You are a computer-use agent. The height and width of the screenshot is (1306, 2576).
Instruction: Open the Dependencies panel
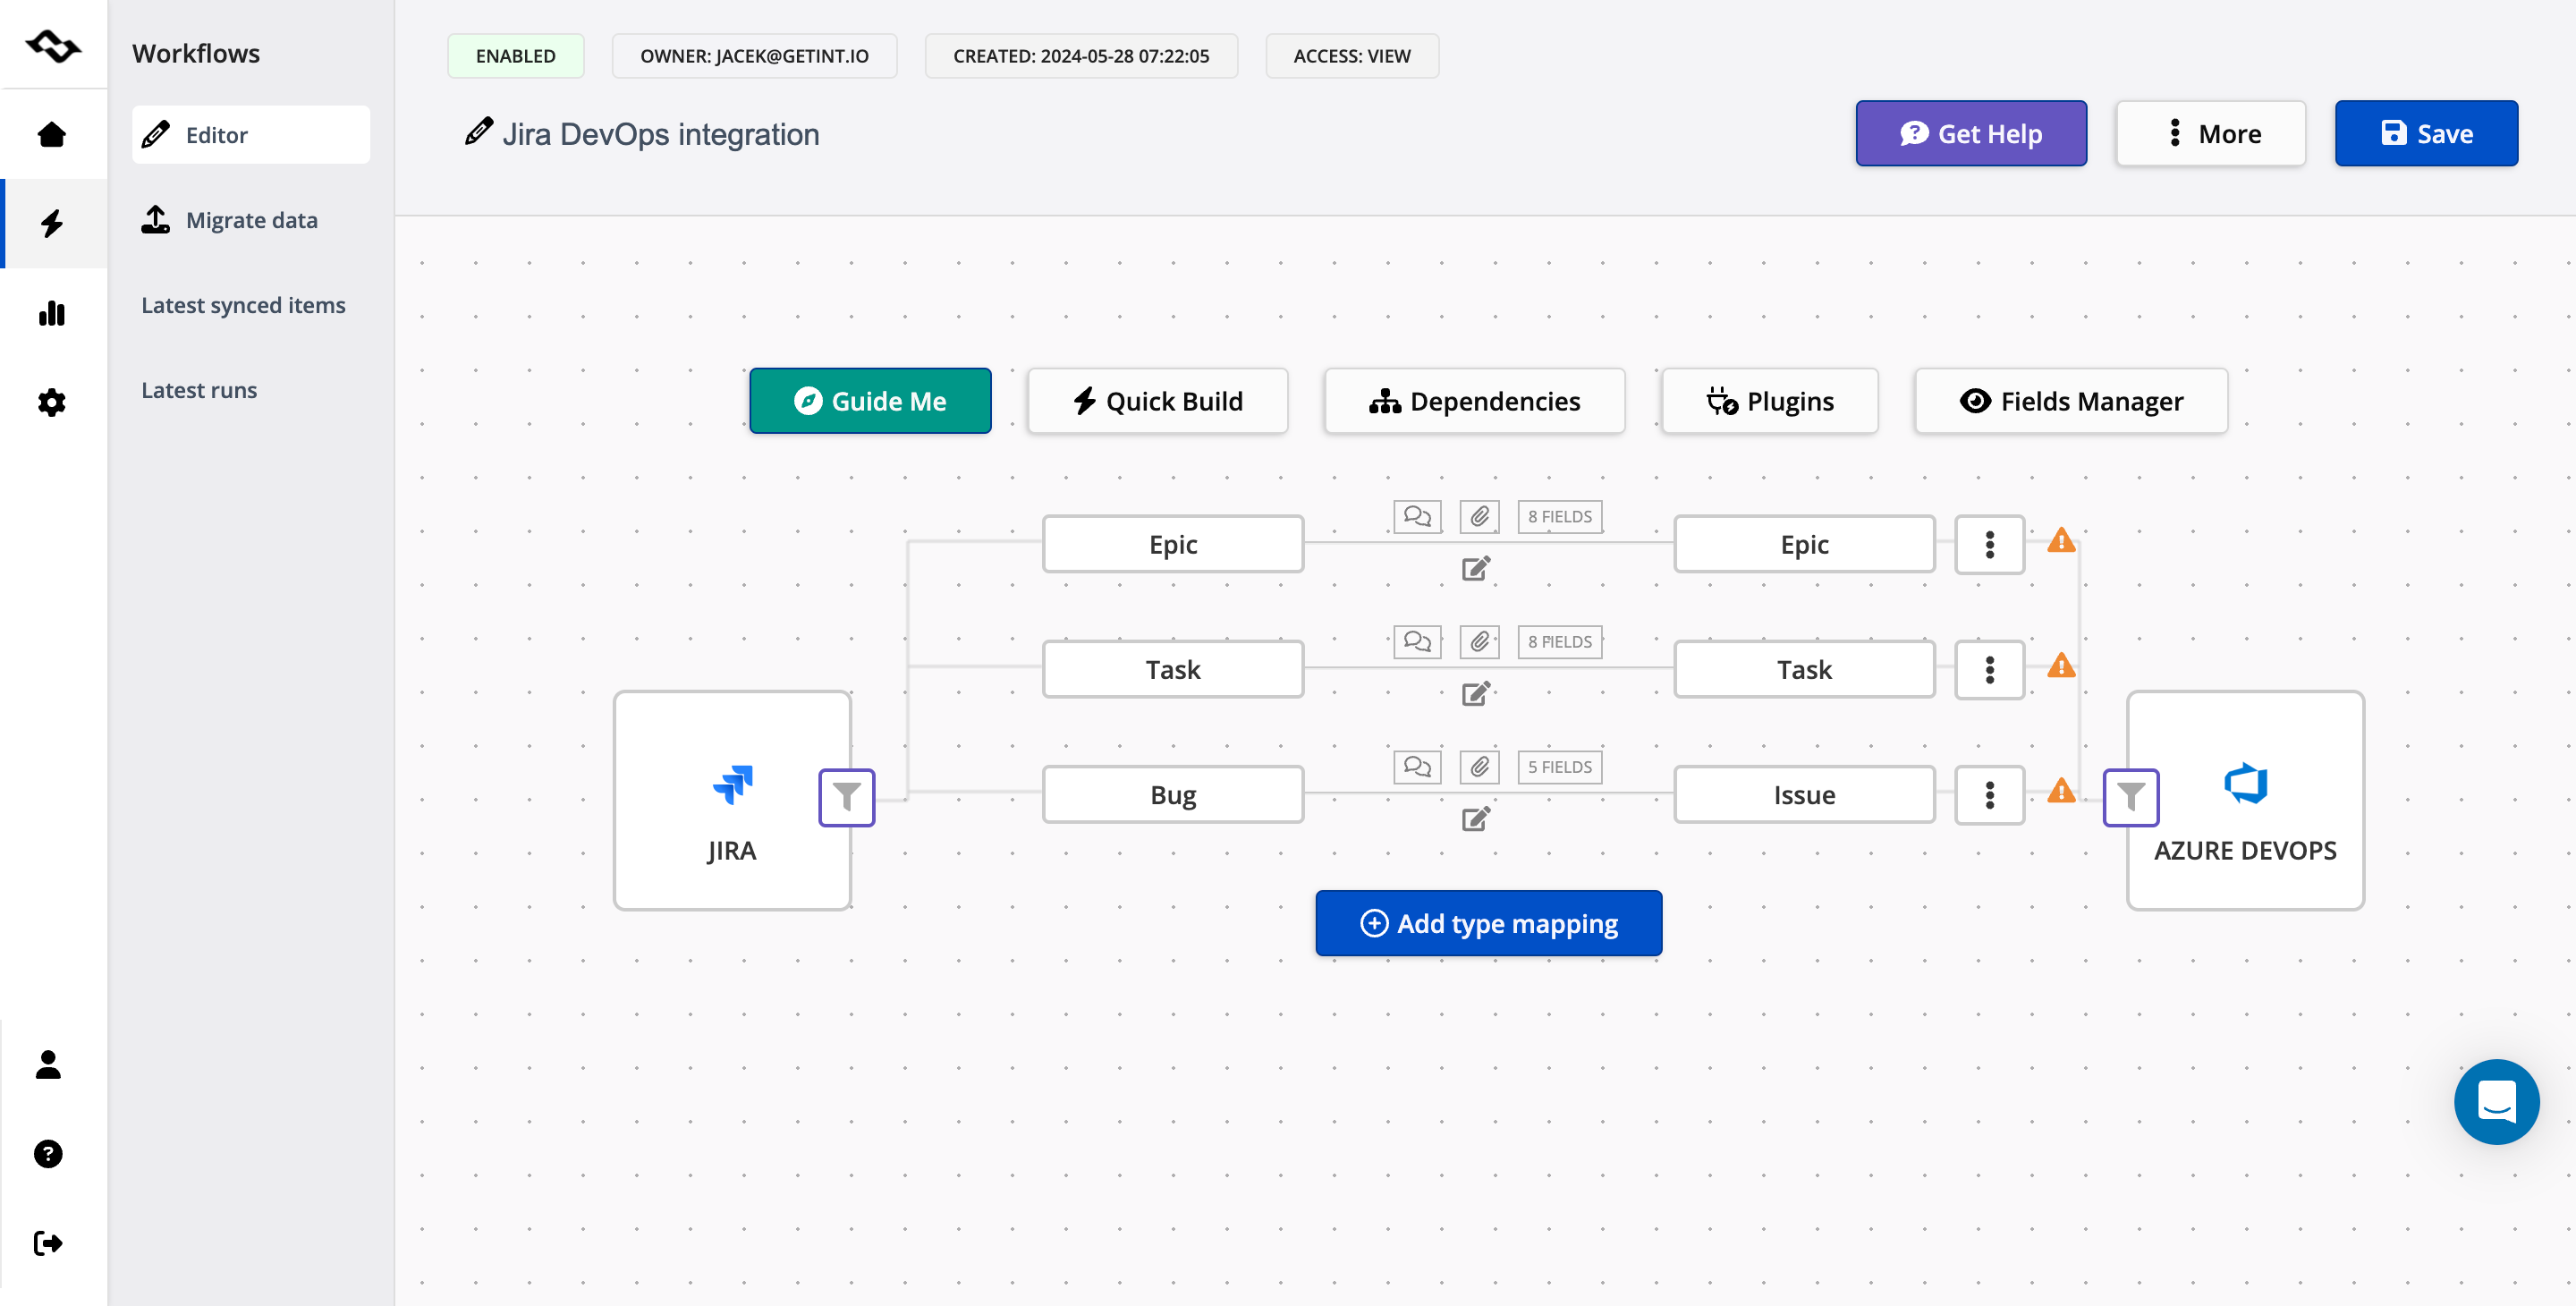coord(1475,401)
